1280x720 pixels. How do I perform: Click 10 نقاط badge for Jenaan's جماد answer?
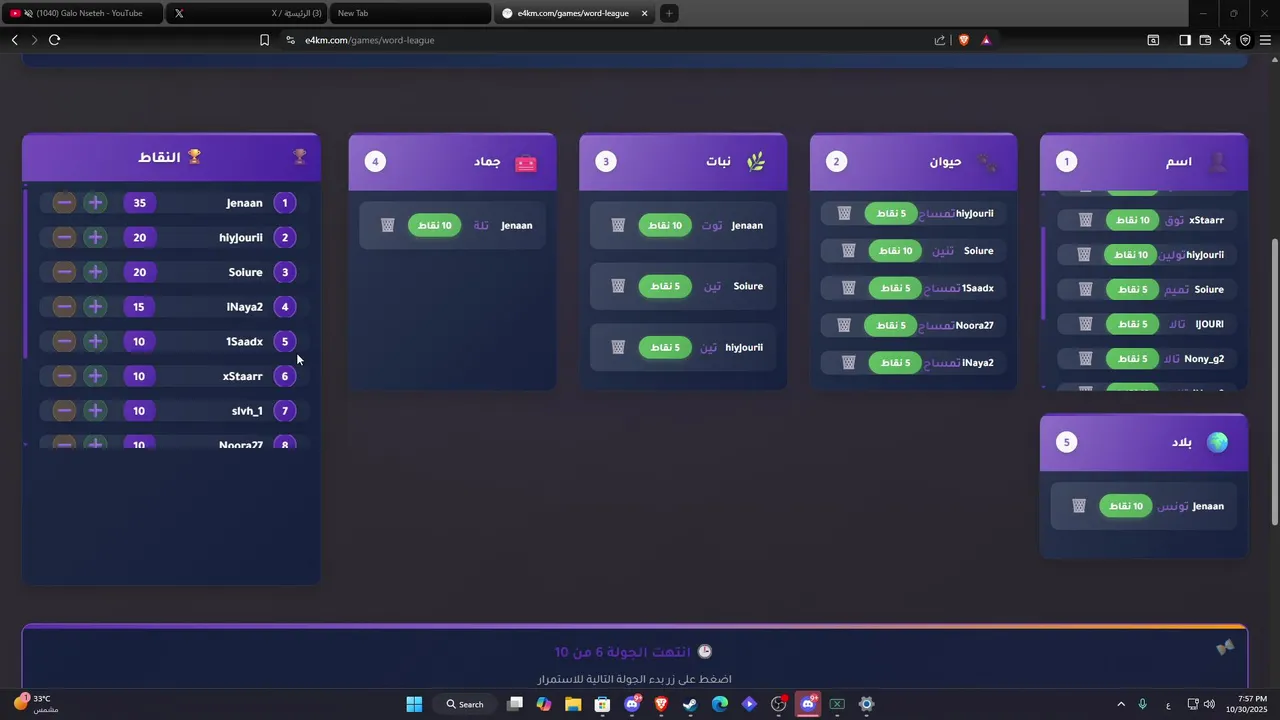[x=435, y=225]
